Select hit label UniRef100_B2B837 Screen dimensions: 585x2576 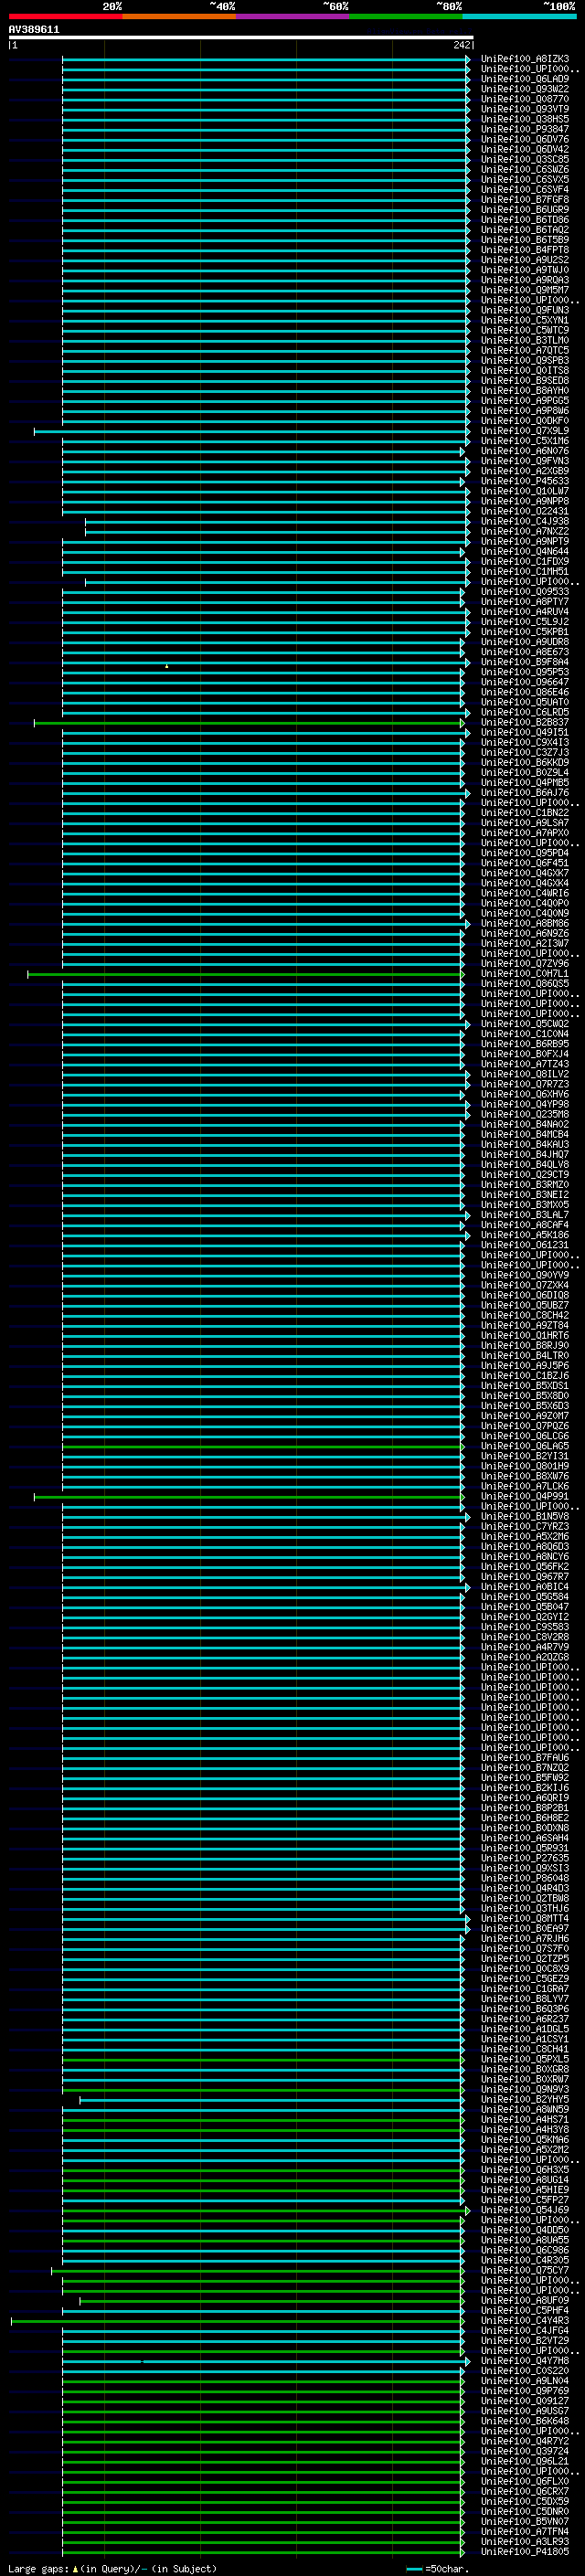[x=525, y=722]
